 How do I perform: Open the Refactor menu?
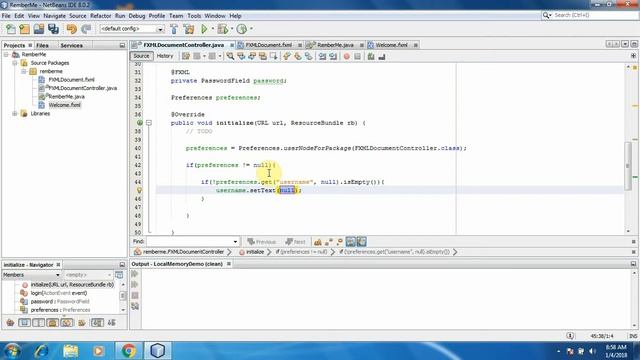[100, 16]
